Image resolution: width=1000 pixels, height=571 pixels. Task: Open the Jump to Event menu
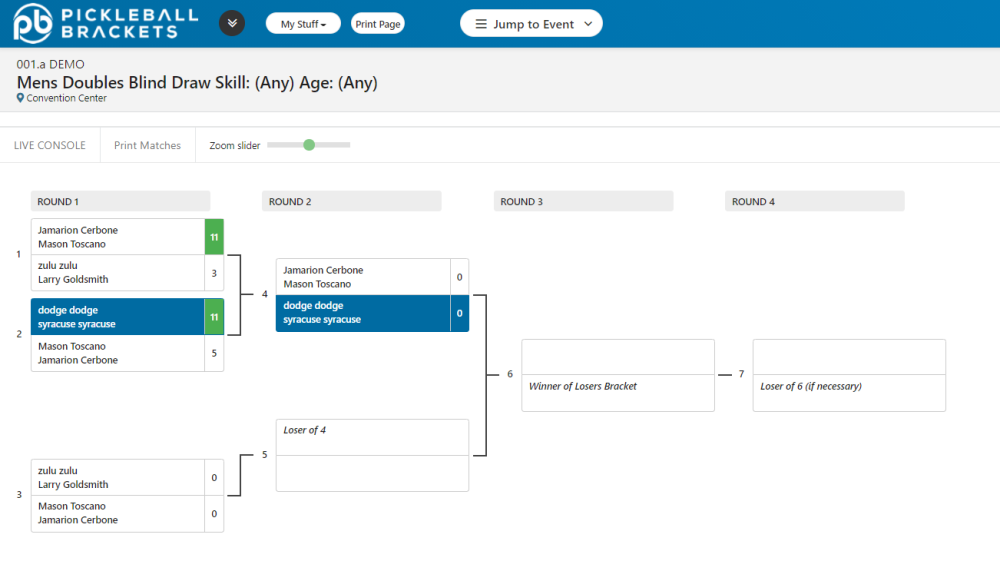coord(531,24)
